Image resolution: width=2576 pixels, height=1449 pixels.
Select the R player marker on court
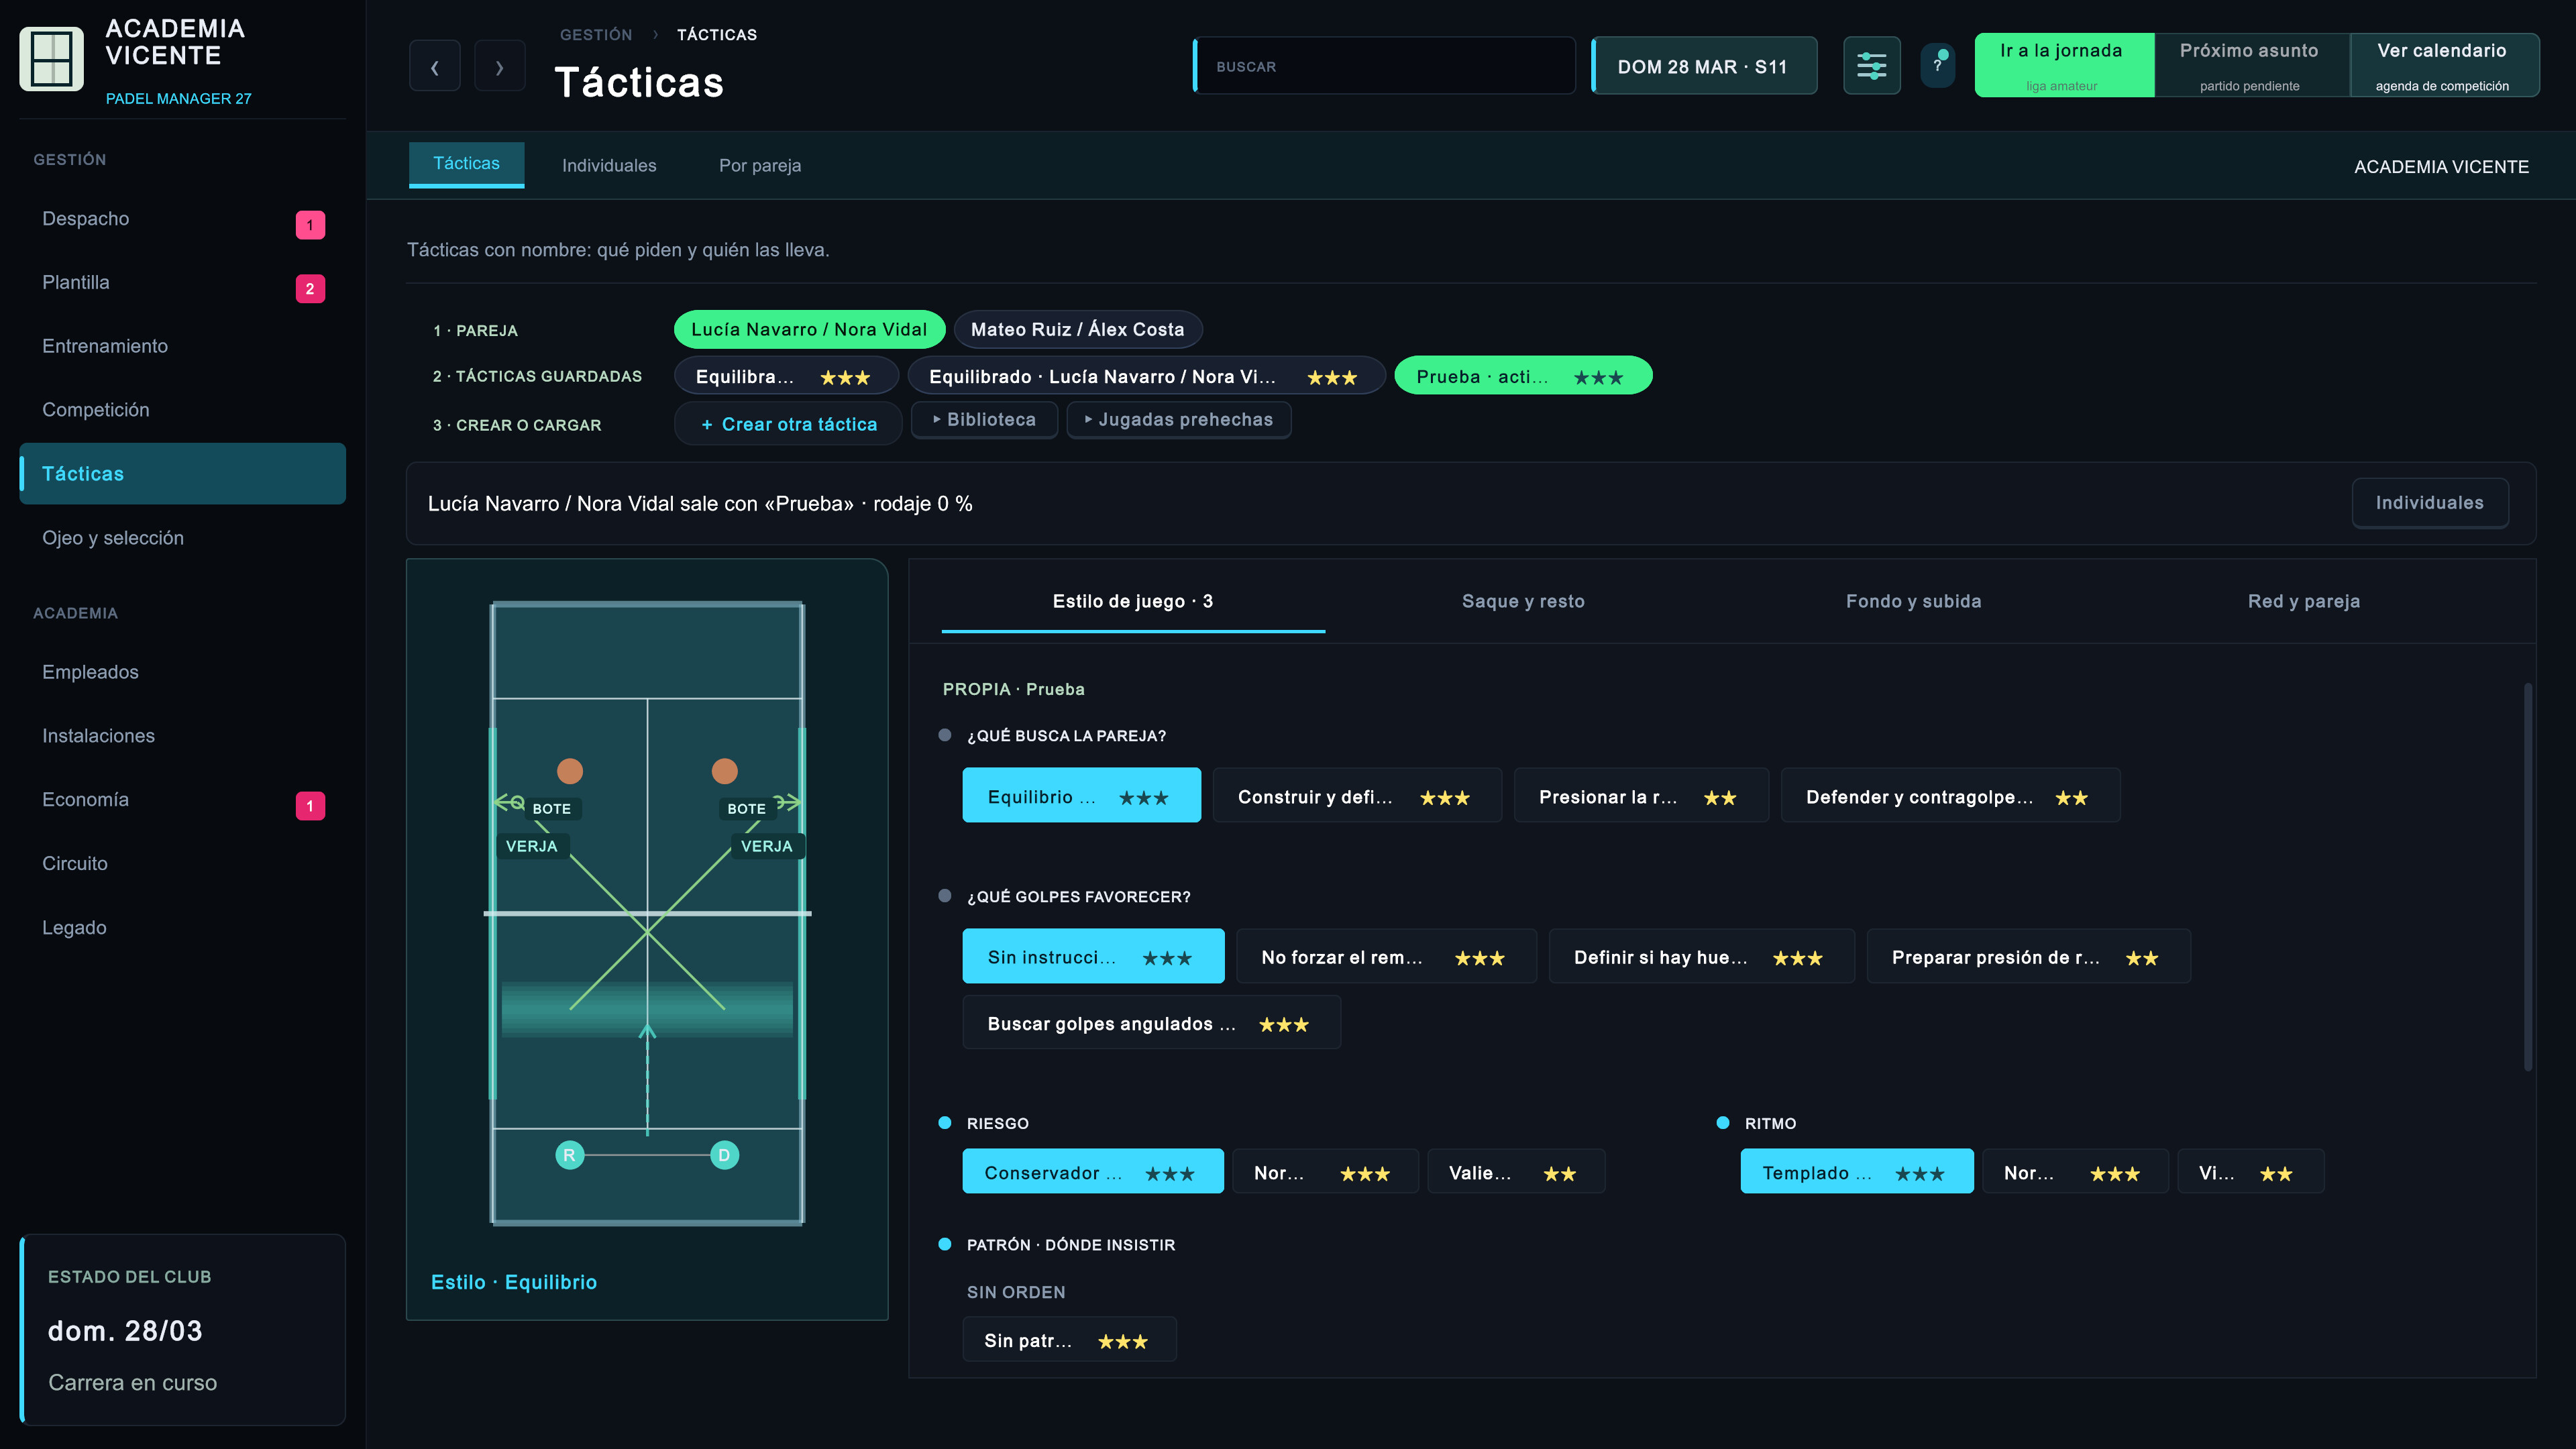[x=569, y=1155]
